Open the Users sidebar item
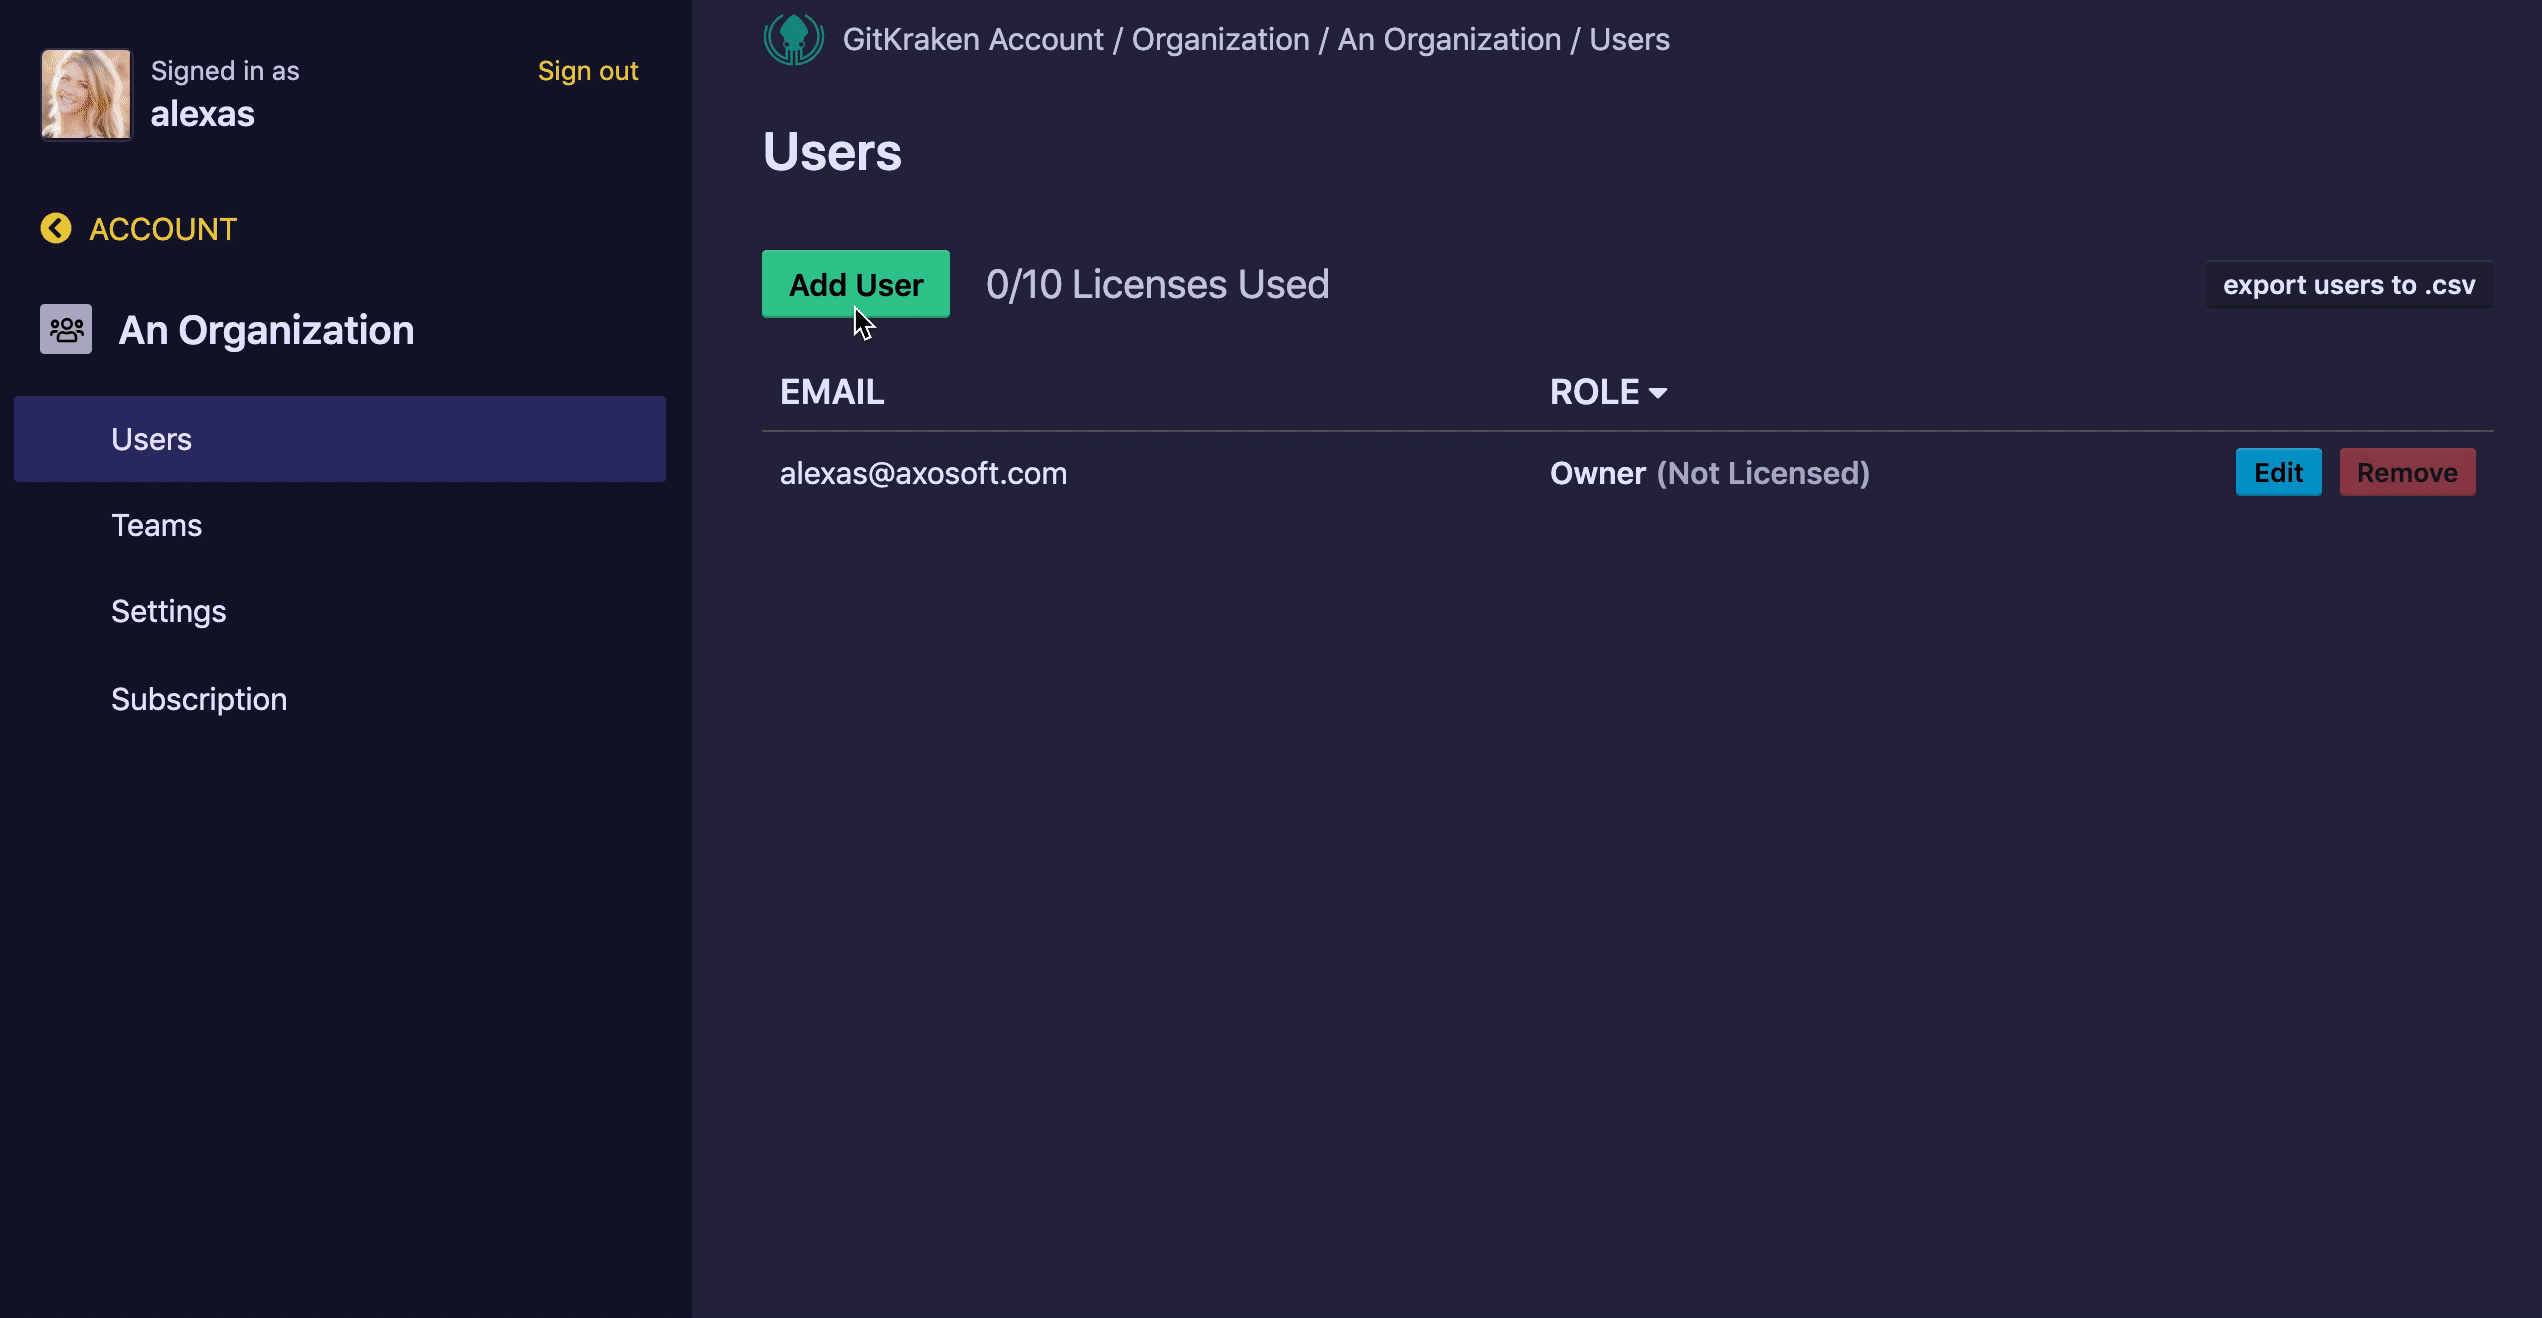Image resolution: width=2542 pixels, height=1318 pixels. point(152,439)
